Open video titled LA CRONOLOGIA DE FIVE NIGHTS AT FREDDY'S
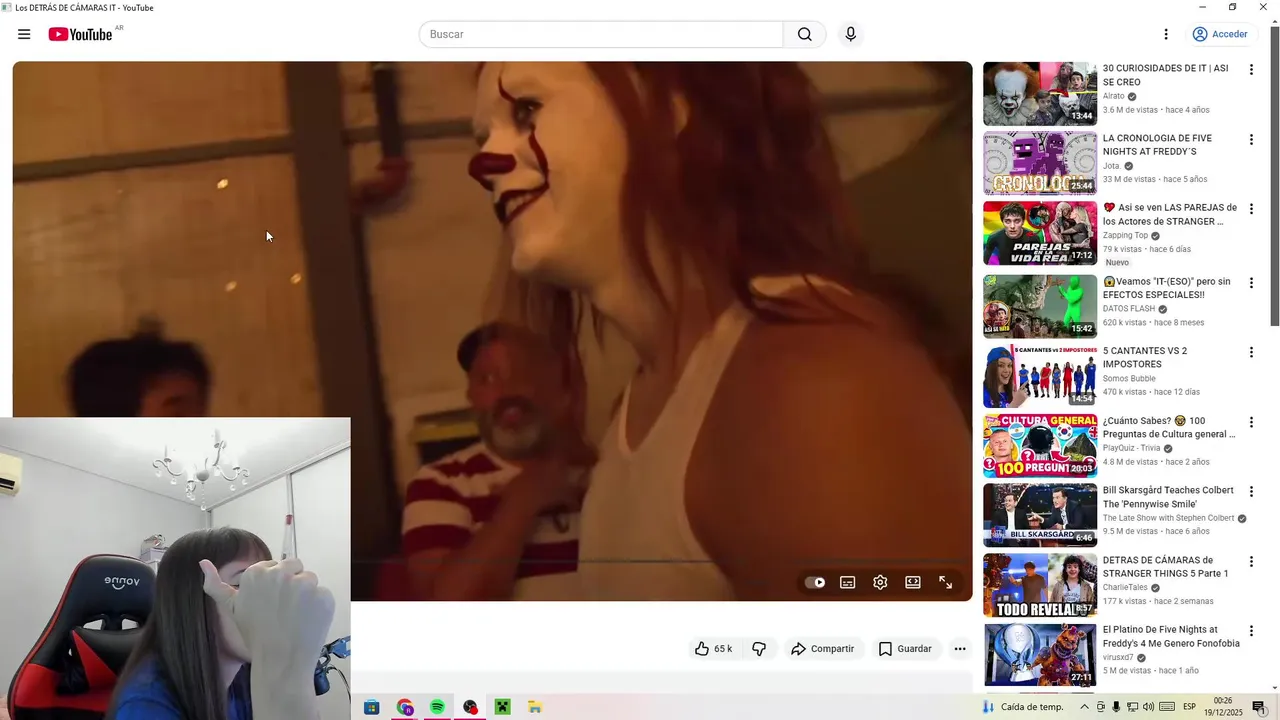The width and height of the screenshot is (1280, 720). tap(1157, 145)
